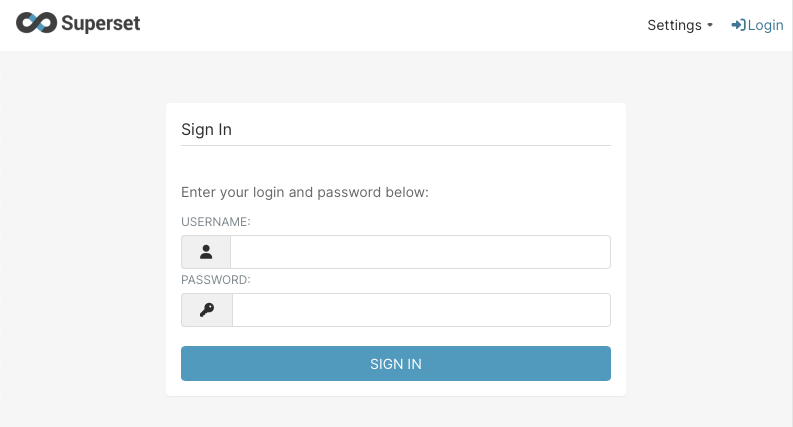
Task: Click the right end of the username text box
Action: coord(597,252)
